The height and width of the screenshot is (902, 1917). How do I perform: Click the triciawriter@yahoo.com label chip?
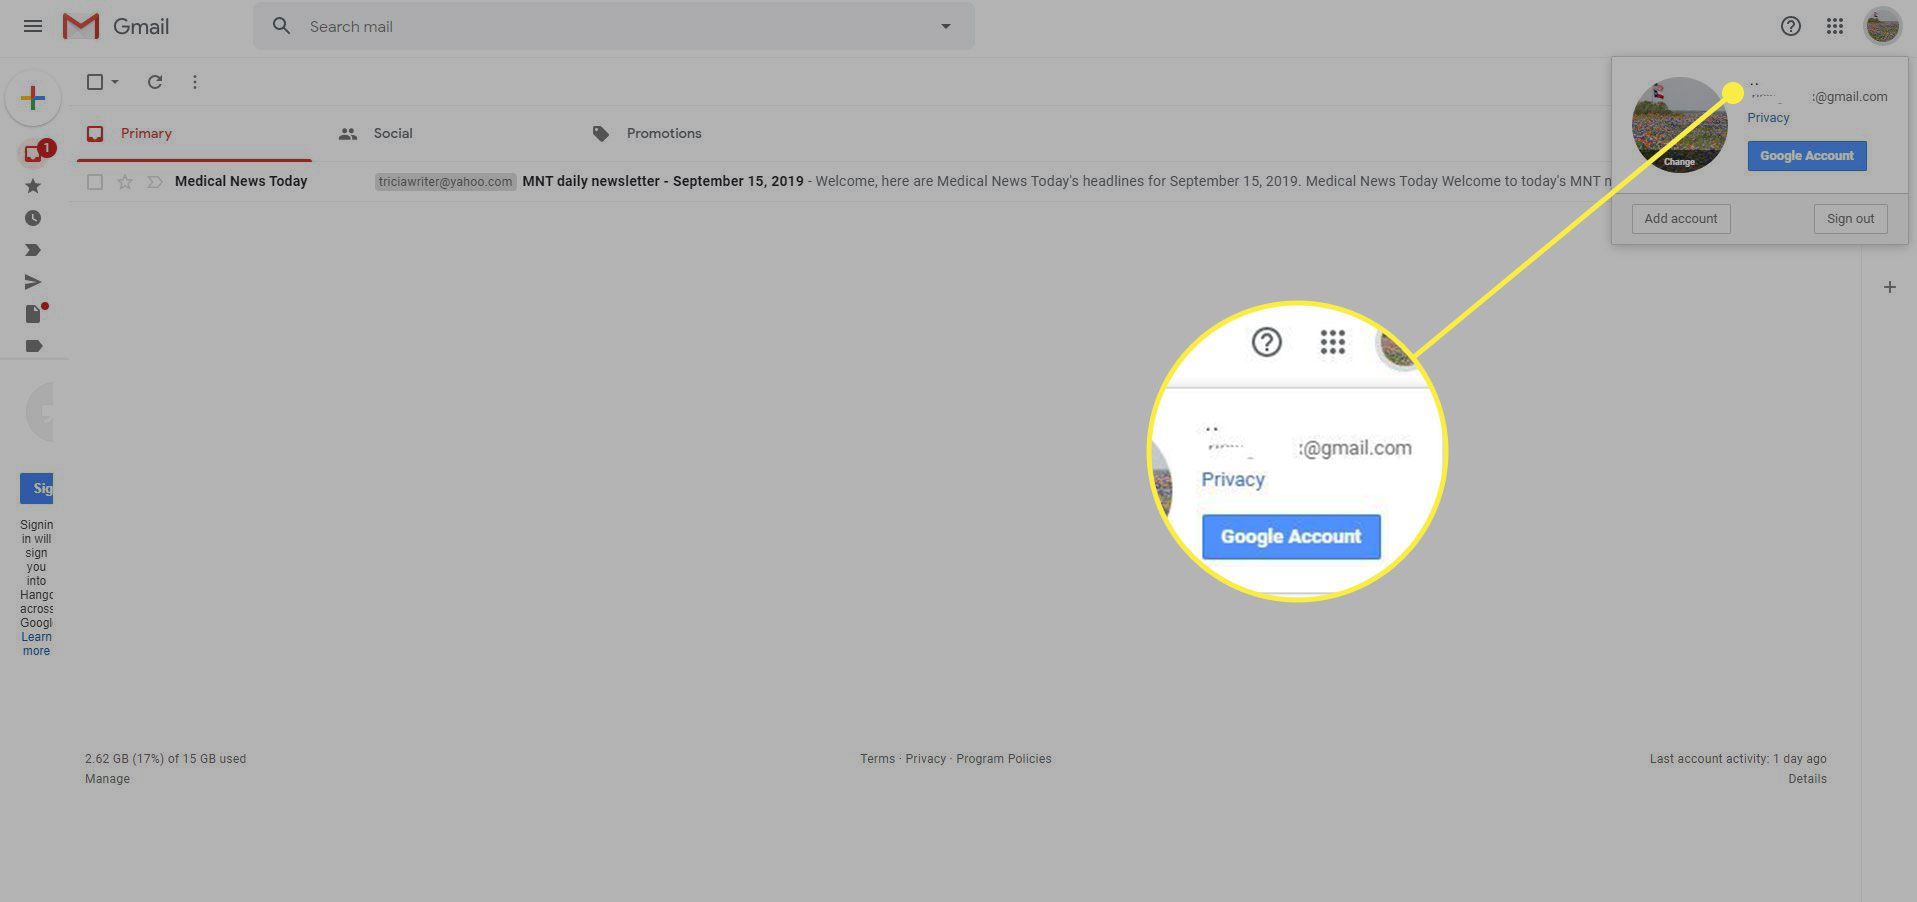click(x=445, y=182)
